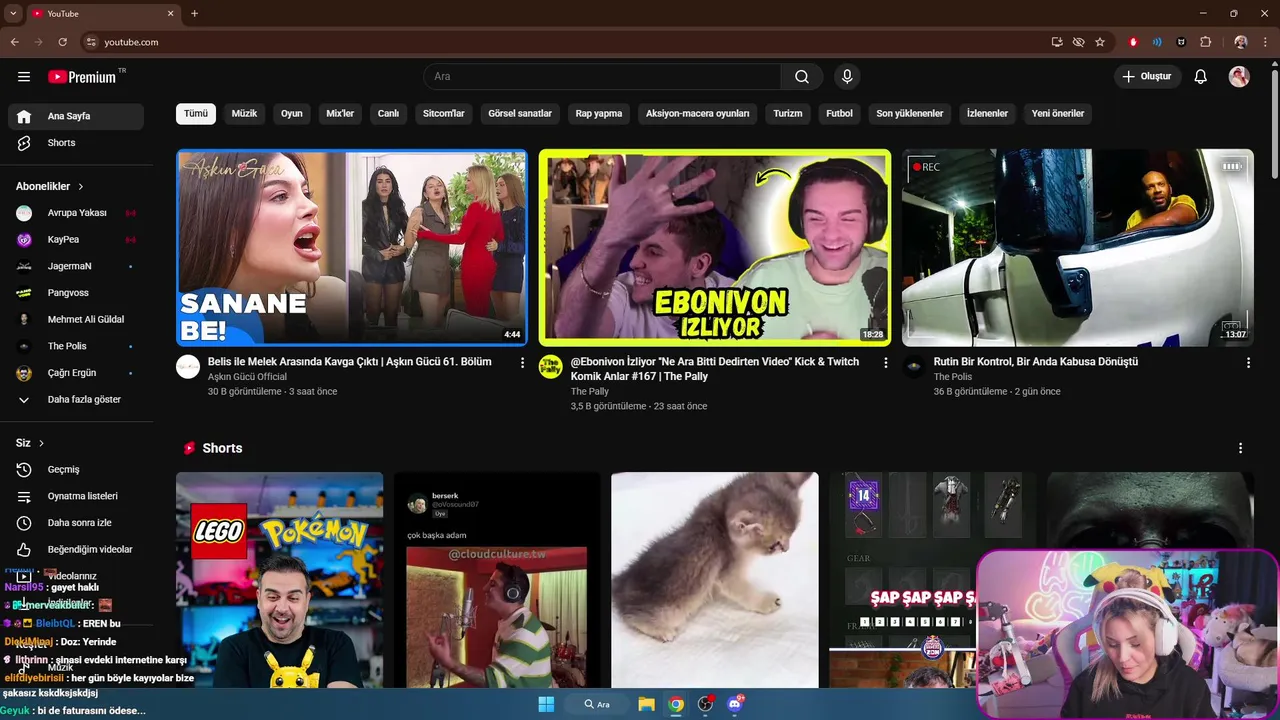Play the Ebonivon İzliyor thumbnail
This screenshot has width=1280, height=720.
tap(714, 247)
